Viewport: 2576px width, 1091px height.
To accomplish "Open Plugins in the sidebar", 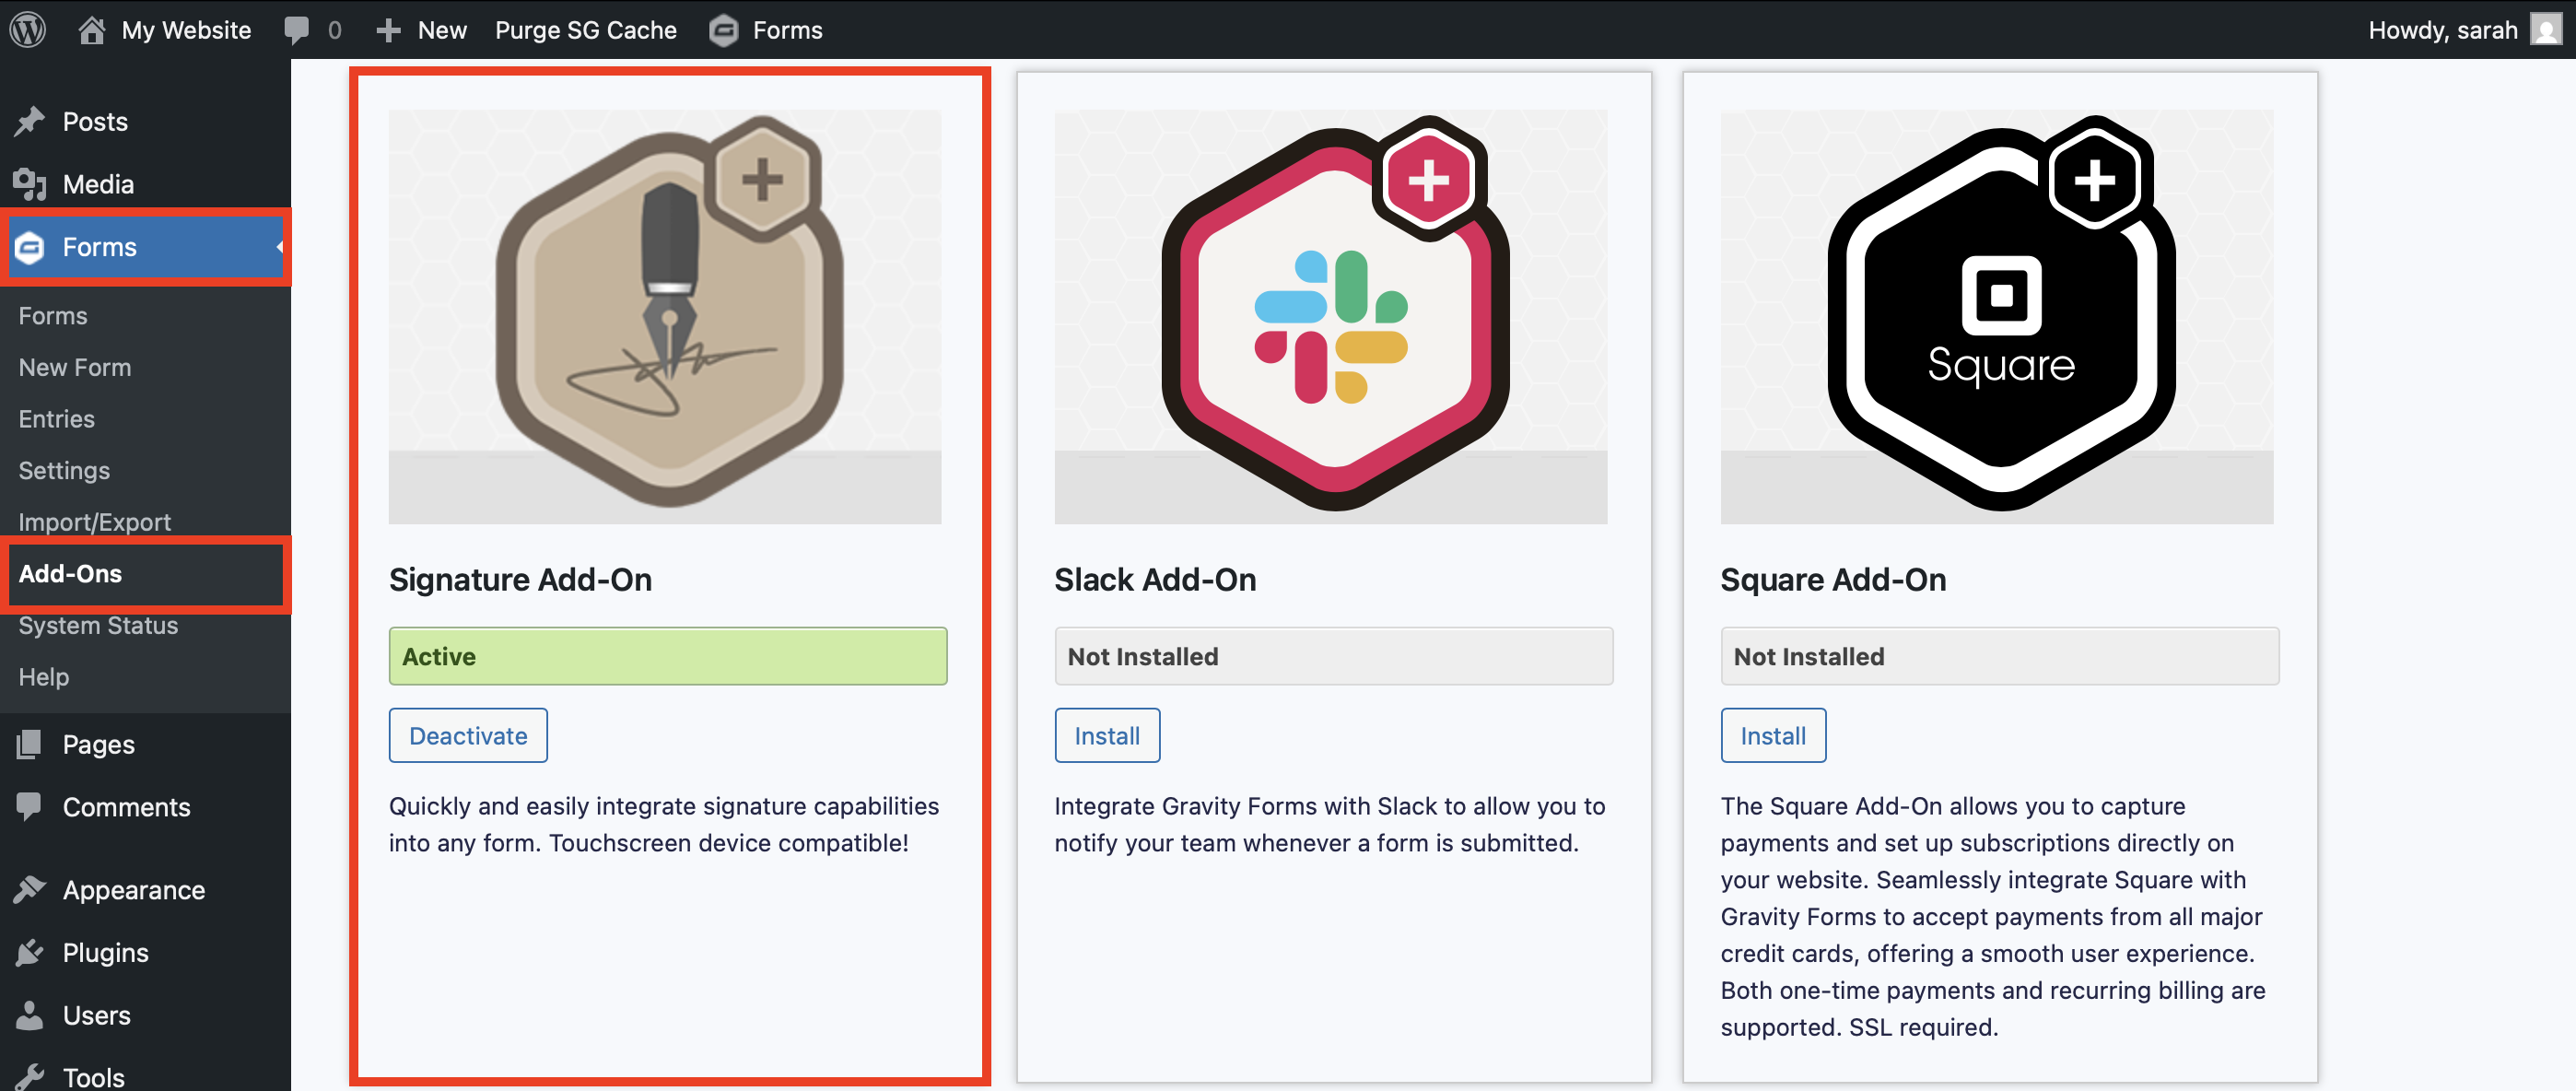I will 105,952.
